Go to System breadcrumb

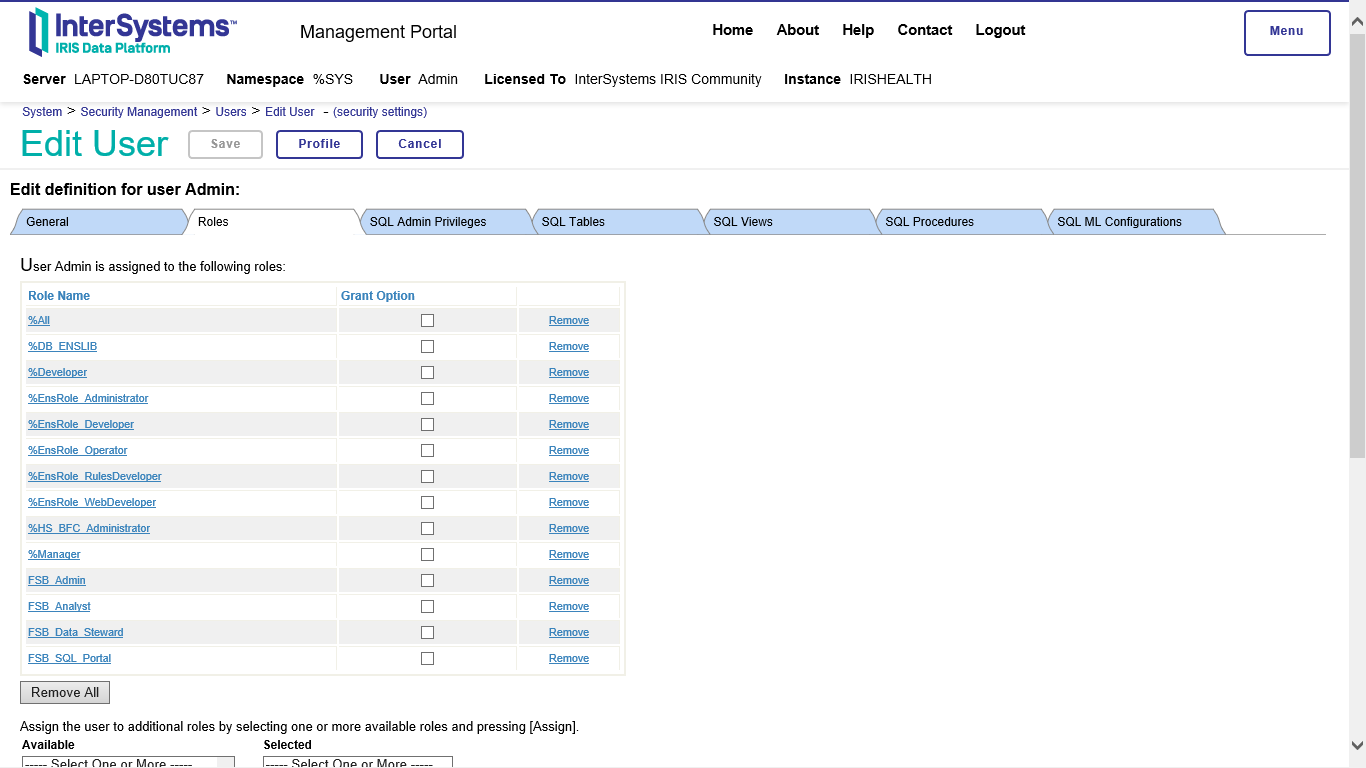pos(42,112)
